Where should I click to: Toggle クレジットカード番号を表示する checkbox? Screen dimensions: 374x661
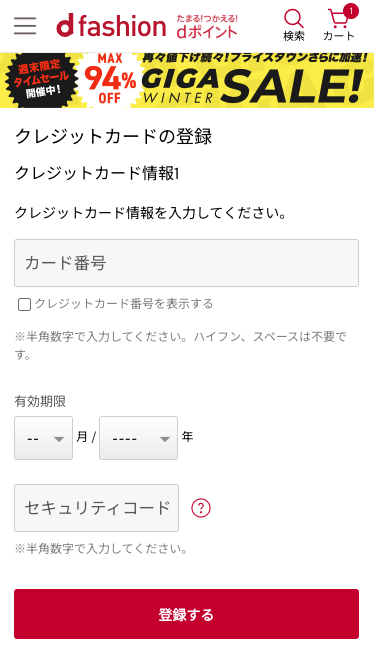point(24,304)
